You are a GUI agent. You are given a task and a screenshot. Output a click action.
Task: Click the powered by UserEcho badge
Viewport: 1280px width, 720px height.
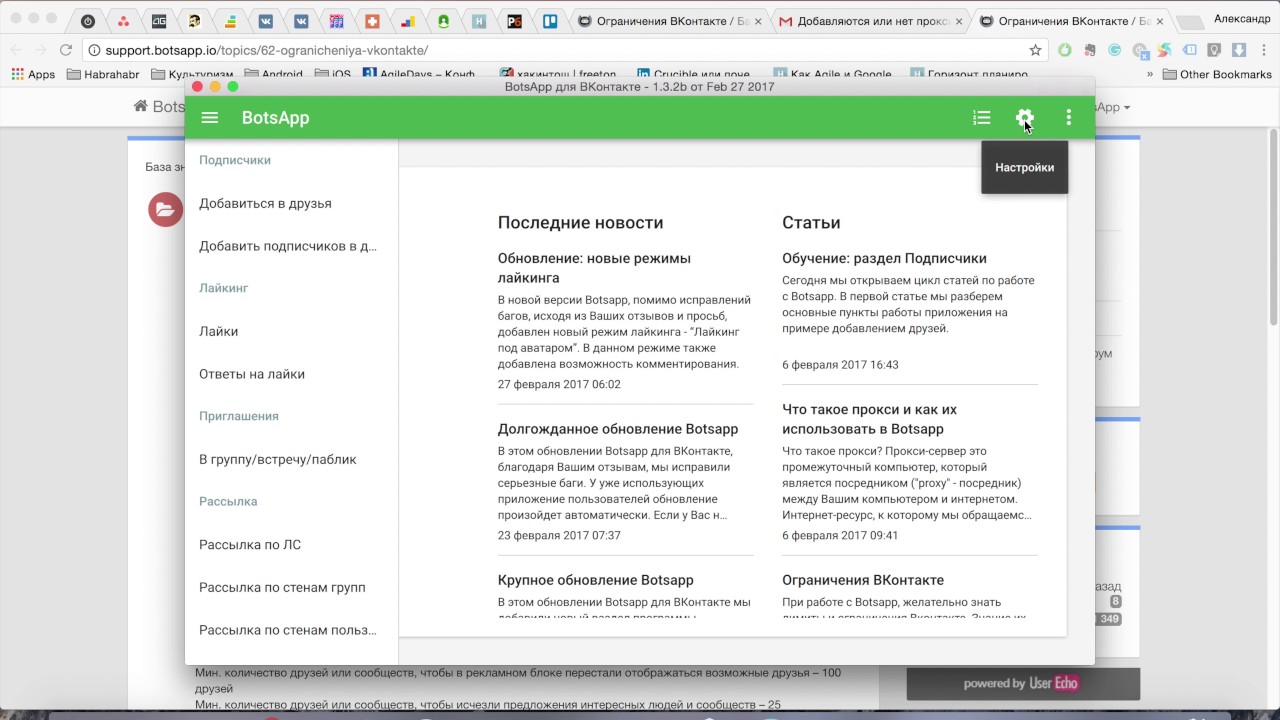click(1023, 684)
